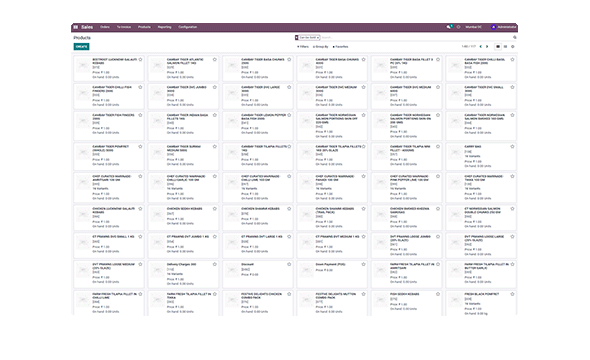Star the Delivery Charges 300 card

[214, 264]
